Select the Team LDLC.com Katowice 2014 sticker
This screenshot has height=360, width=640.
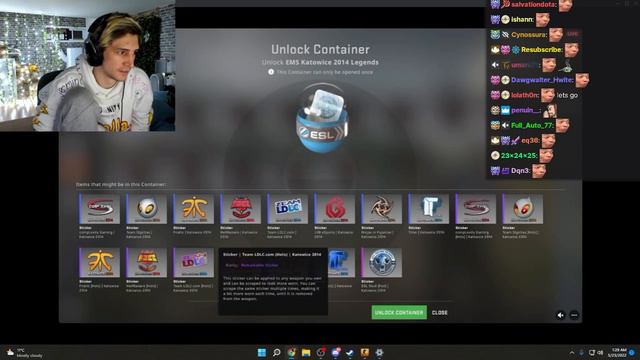pos(288,209)
